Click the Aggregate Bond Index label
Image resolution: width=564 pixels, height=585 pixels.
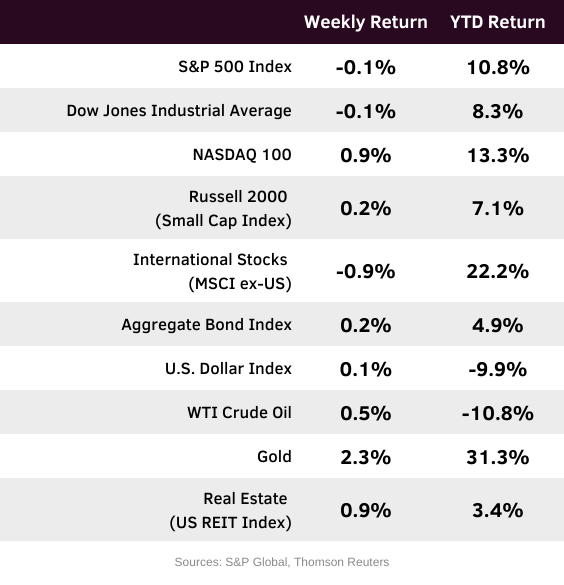click(x=207, y=325)
